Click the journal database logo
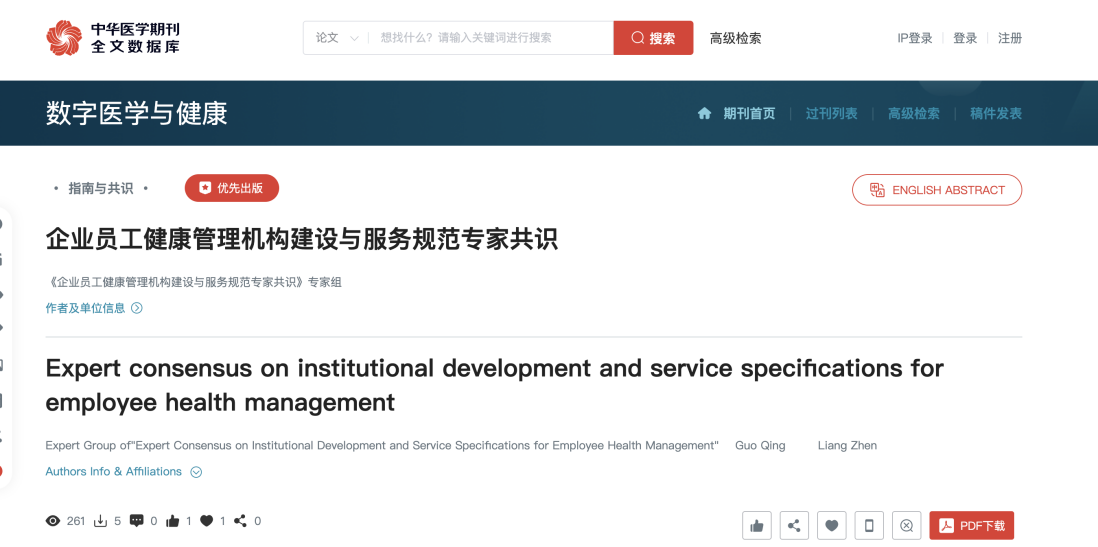1098x547 pixels. pyautogui.click(x=113, y=38)
